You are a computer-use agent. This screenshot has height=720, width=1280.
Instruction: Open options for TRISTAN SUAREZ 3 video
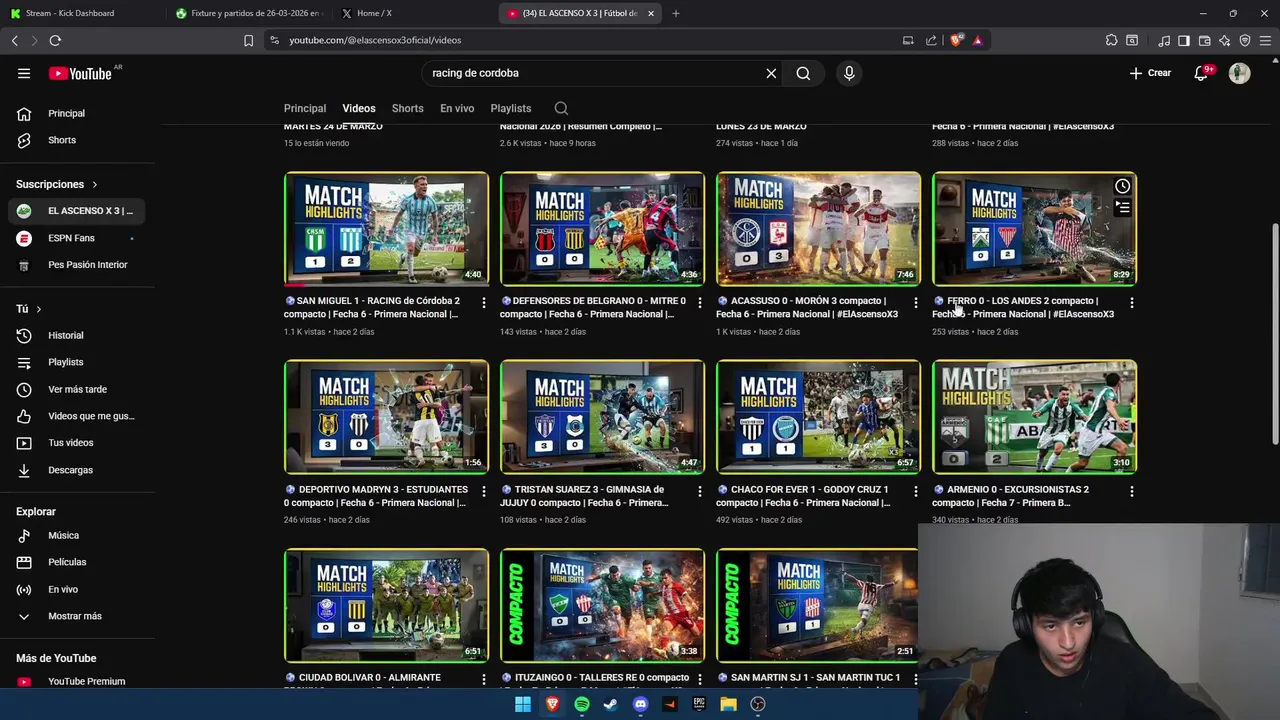(700, 491)
